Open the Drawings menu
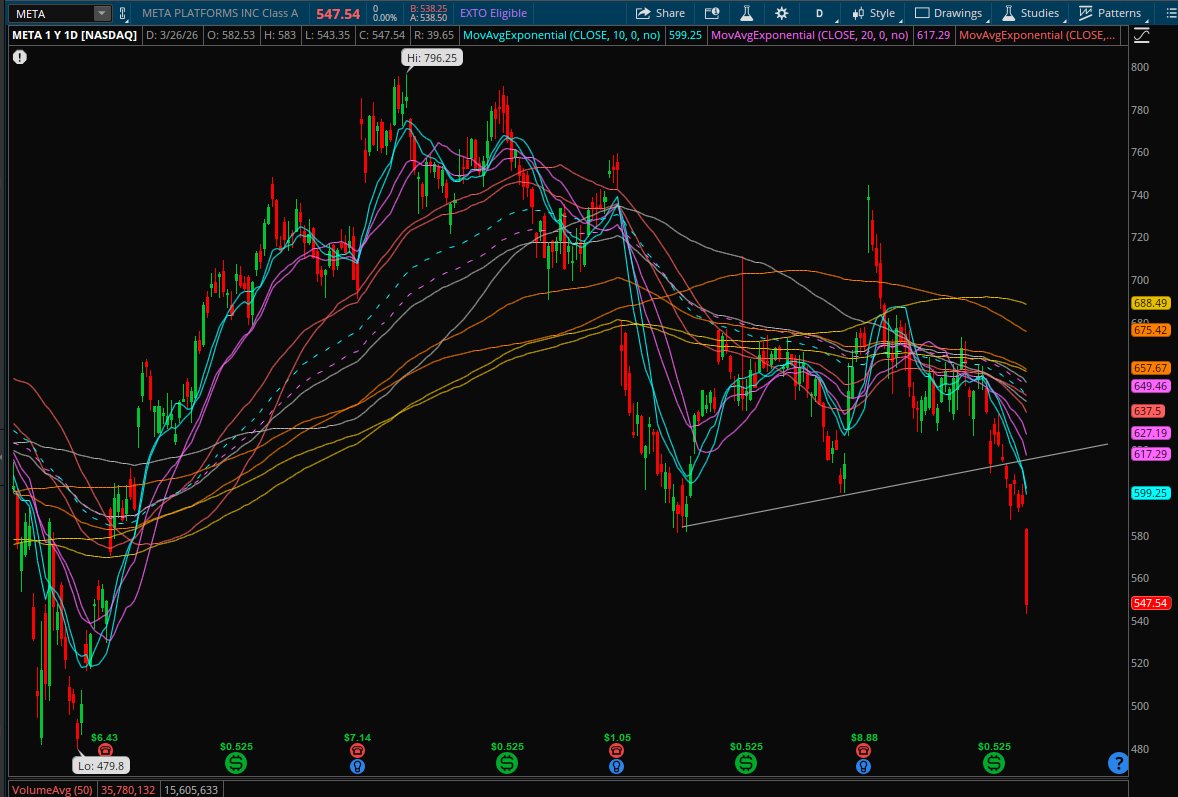 949,13
